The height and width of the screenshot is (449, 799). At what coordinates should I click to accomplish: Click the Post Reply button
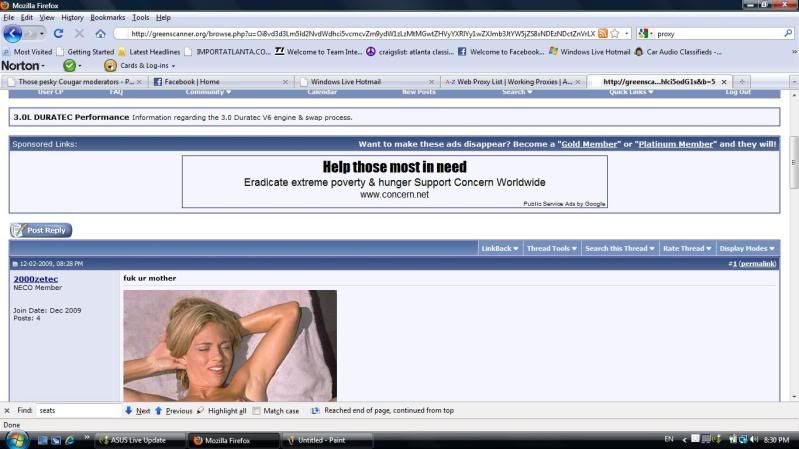pyautogui.click(x=41, y=230)
